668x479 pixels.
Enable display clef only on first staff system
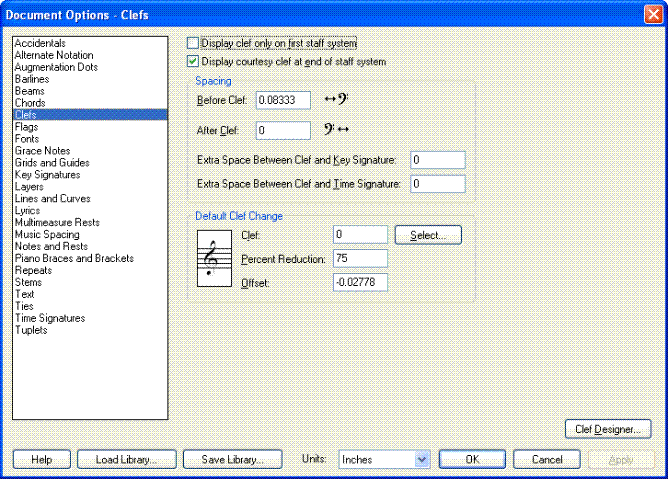pos(194,44)
